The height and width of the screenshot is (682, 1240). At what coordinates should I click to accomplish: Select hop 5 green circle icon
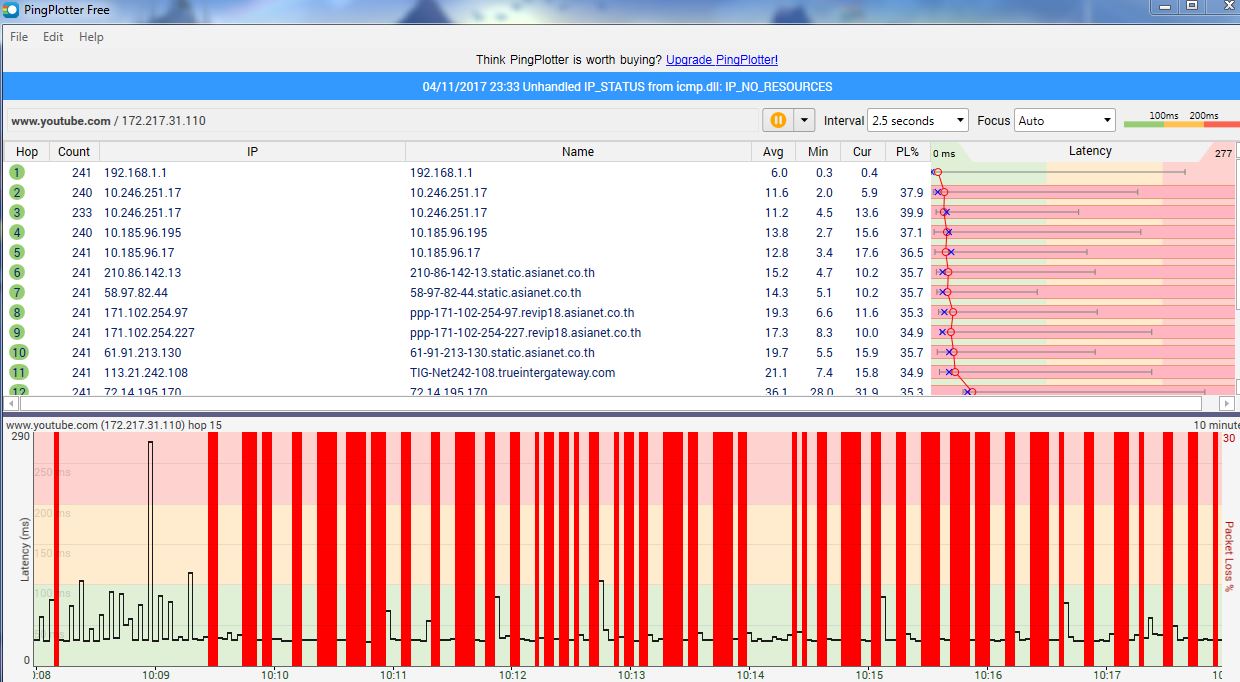[x=17, y=252]
